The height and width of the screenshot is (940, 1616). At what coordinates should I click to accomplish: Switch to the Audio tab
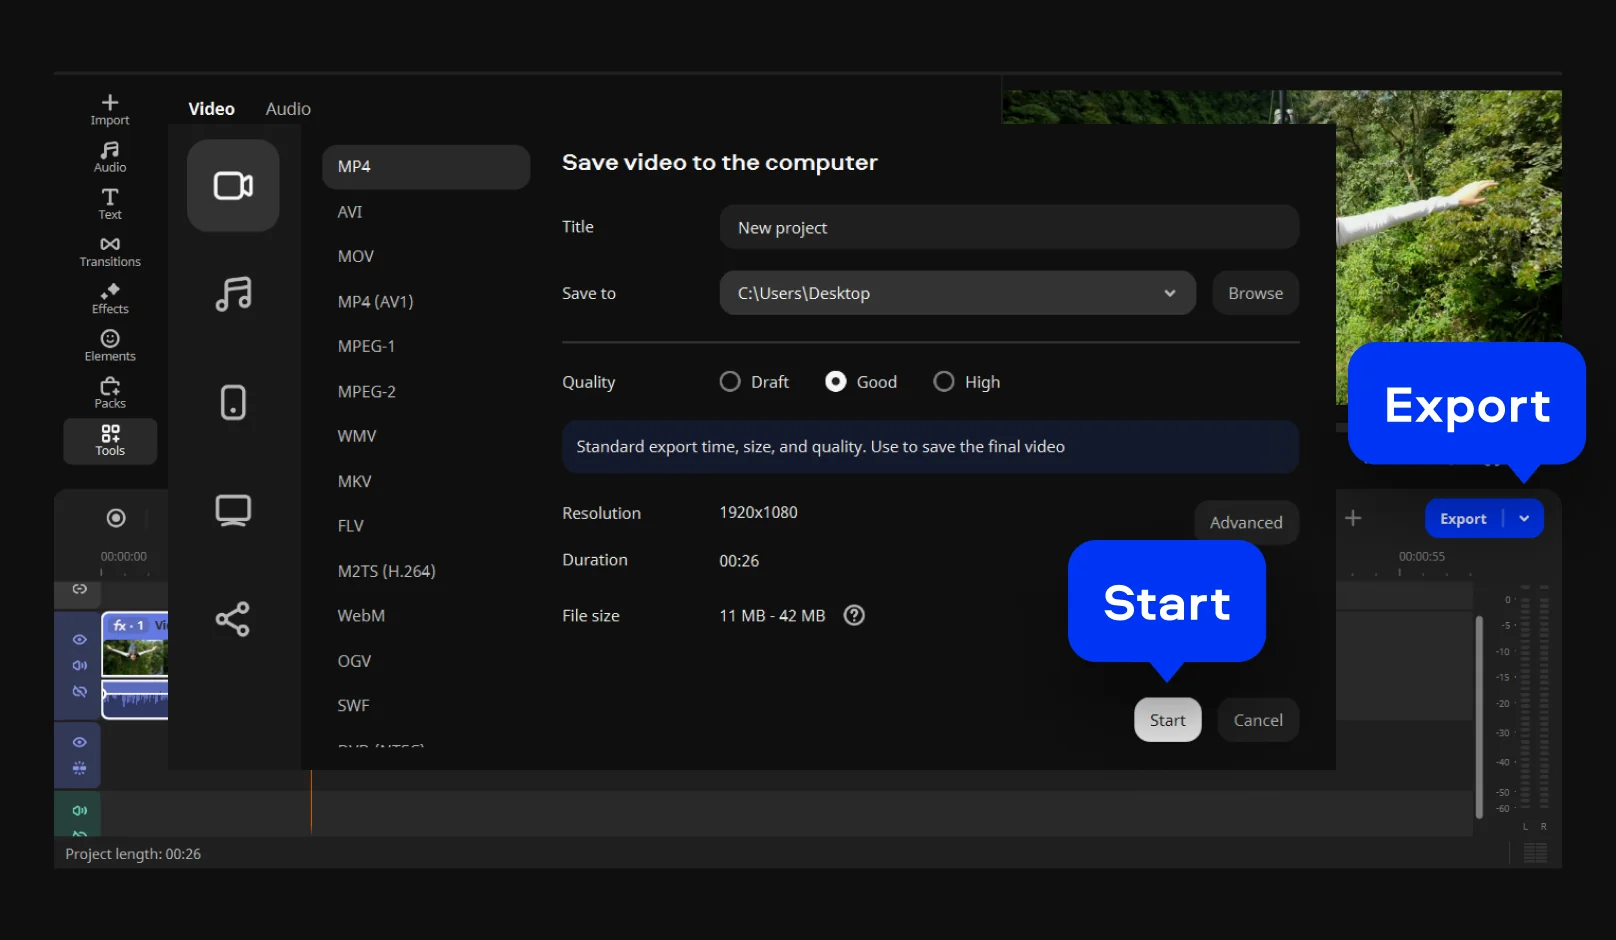(x=288, y=109)
